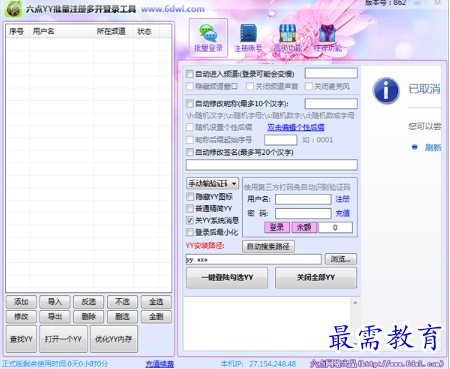Click the 导入 button
Image resolution: width=450 pixels, height=369 pixels.
coord(55,302)
